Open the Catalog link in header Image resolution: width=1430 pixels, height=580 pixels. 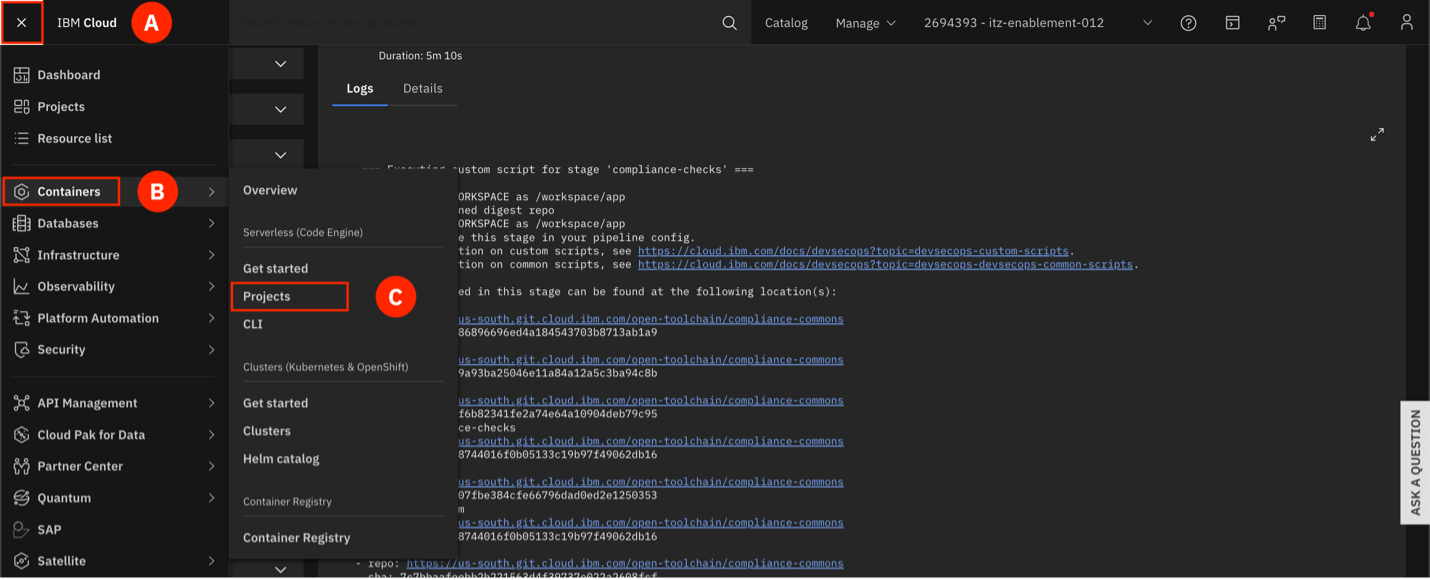pyautogui.click(x=786, y=23)
